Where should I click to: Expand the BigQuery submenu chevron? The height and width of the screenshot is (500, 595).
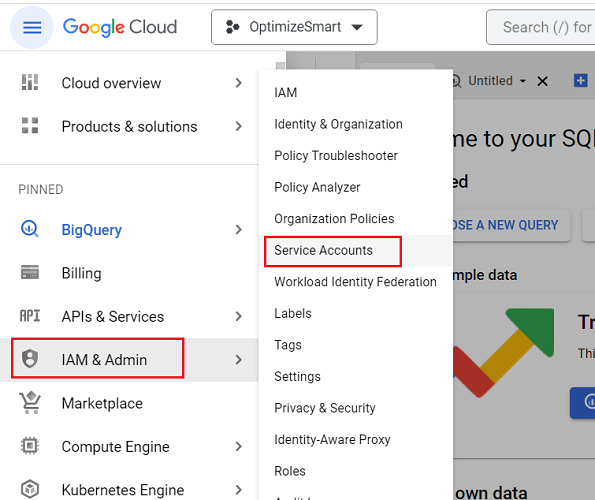[238, 230]
